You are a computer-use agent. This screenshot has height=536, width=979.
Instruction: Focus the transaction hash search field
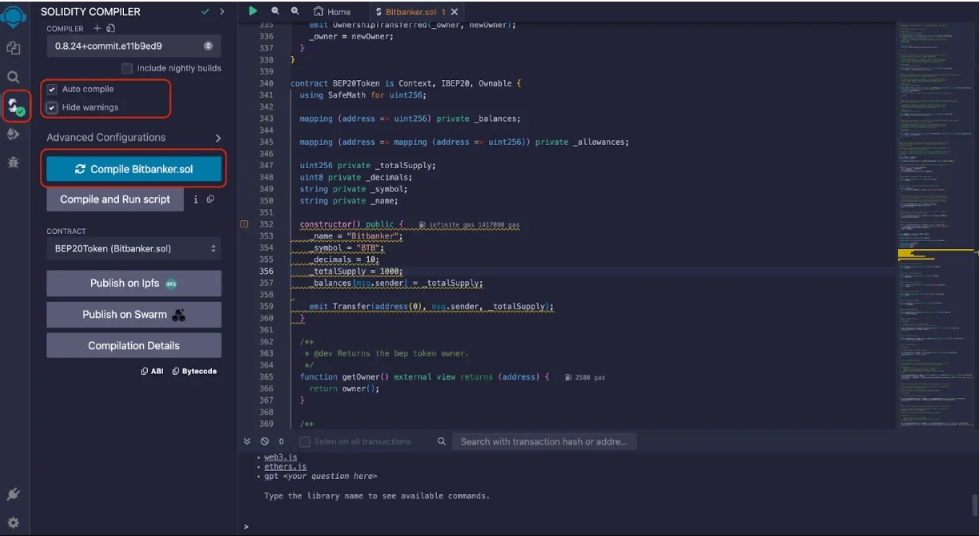coord(544,442)
